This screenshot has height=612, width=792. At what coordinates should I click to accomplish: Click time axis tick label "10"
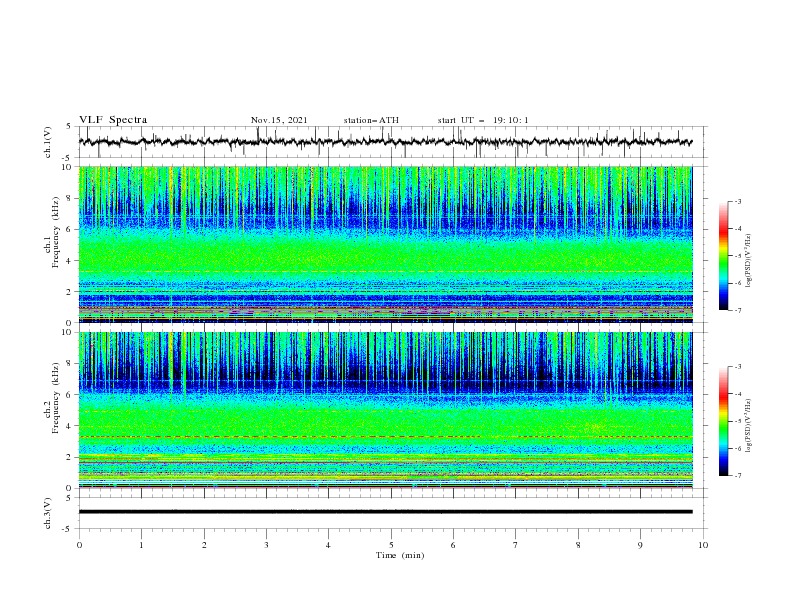[703, 545]
